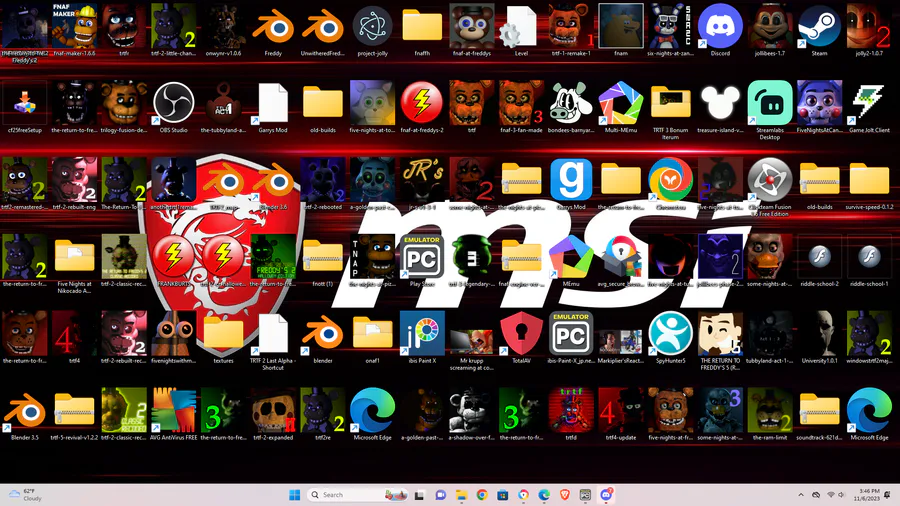Open the Windows Start menu
The width and height of the screenshot is (900, 506).
[294, 495]
